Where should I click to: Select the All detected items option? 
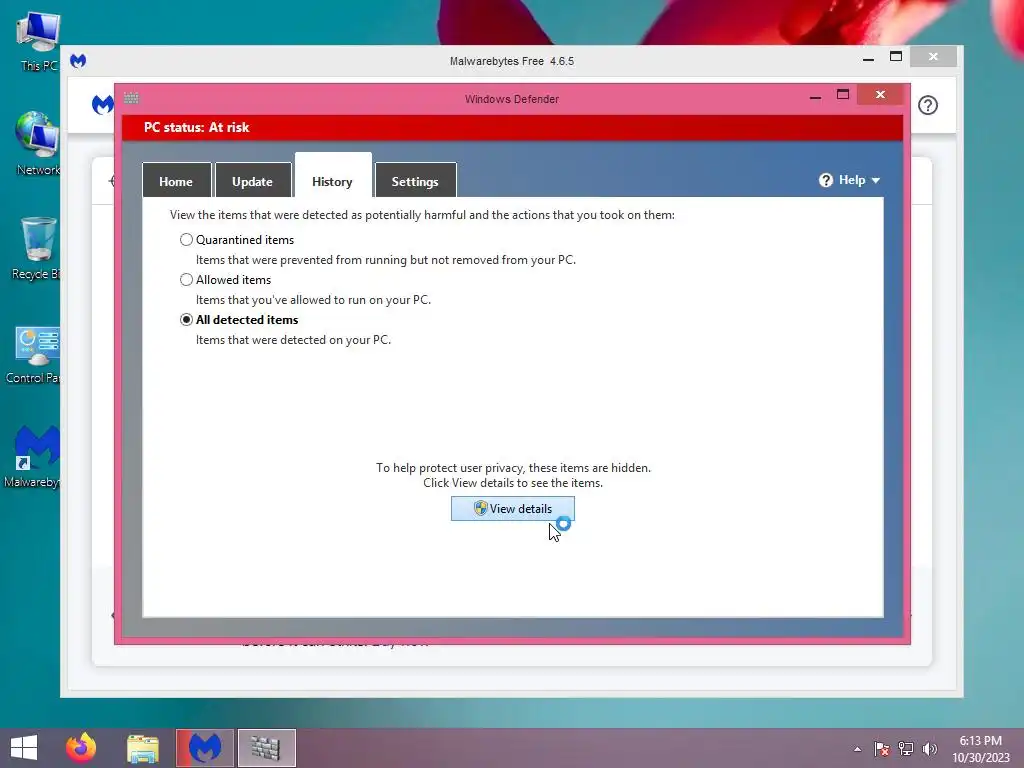[186, 319]
